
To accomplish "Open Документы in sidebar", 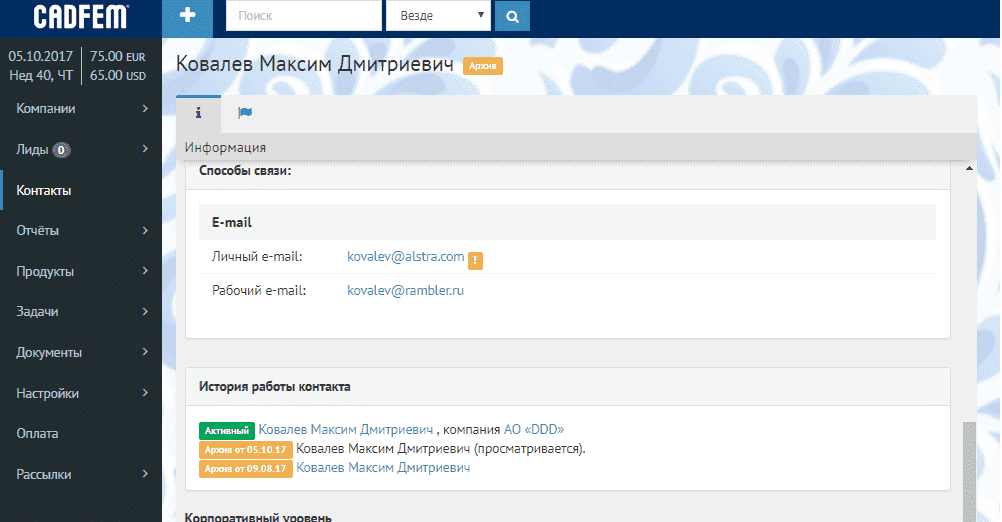I will (49, 353).
